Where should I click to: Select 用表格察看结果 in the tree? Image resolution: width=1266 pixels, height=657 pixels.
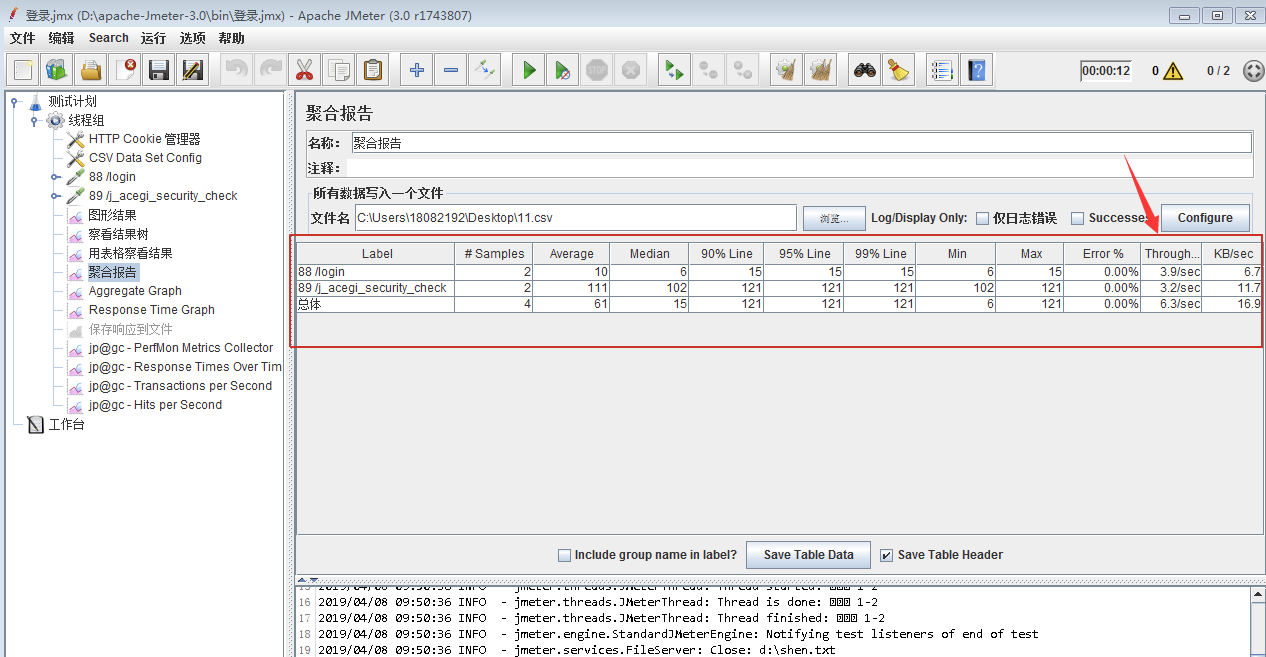(x=130, y=253)
